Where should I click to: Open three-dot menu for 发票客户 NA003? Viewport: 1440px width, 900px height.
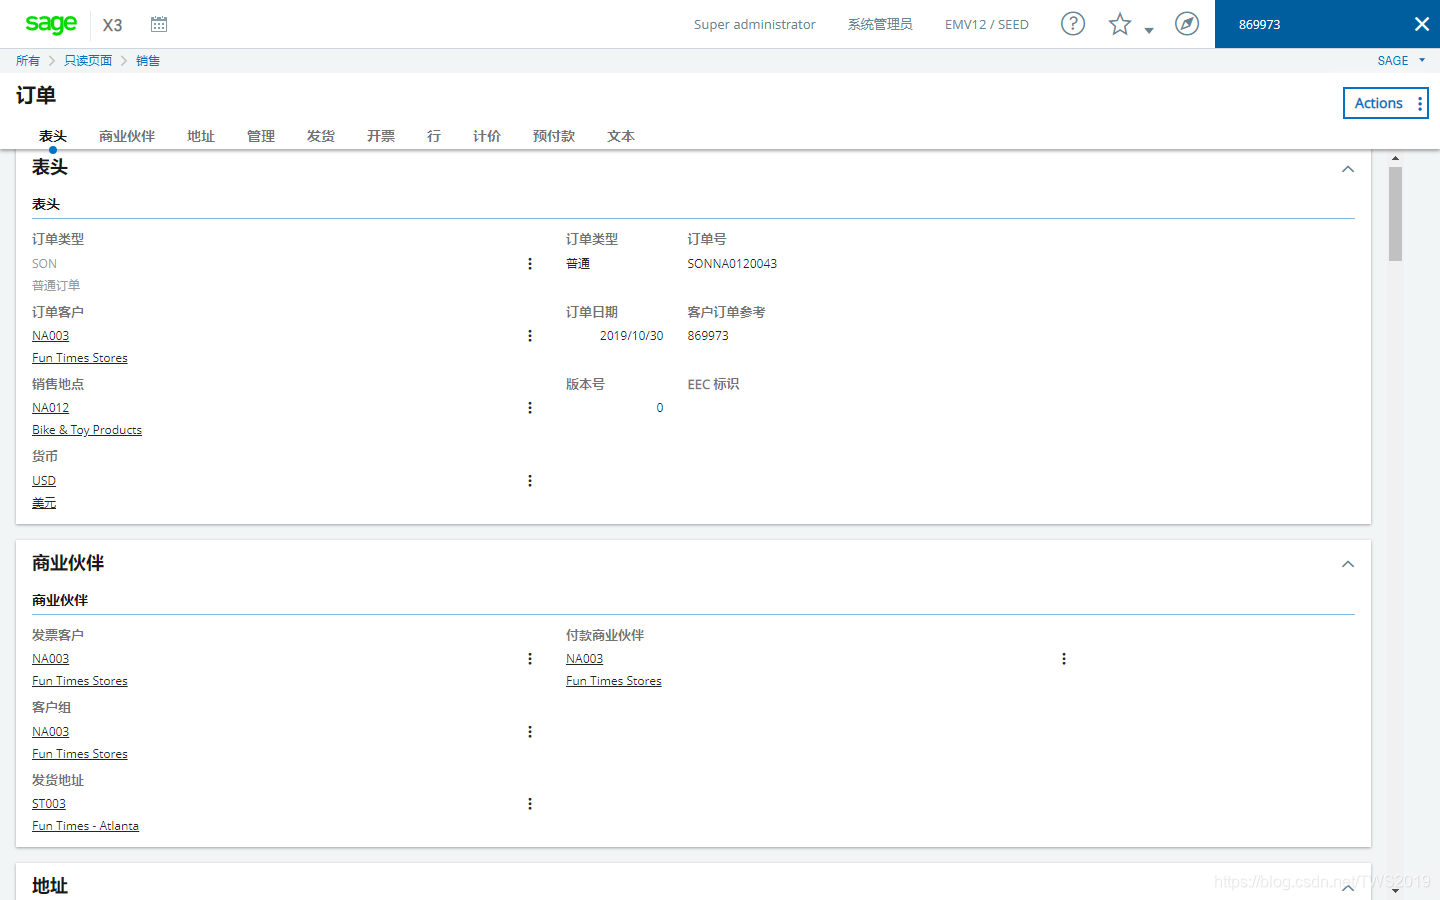click(530, 659)
